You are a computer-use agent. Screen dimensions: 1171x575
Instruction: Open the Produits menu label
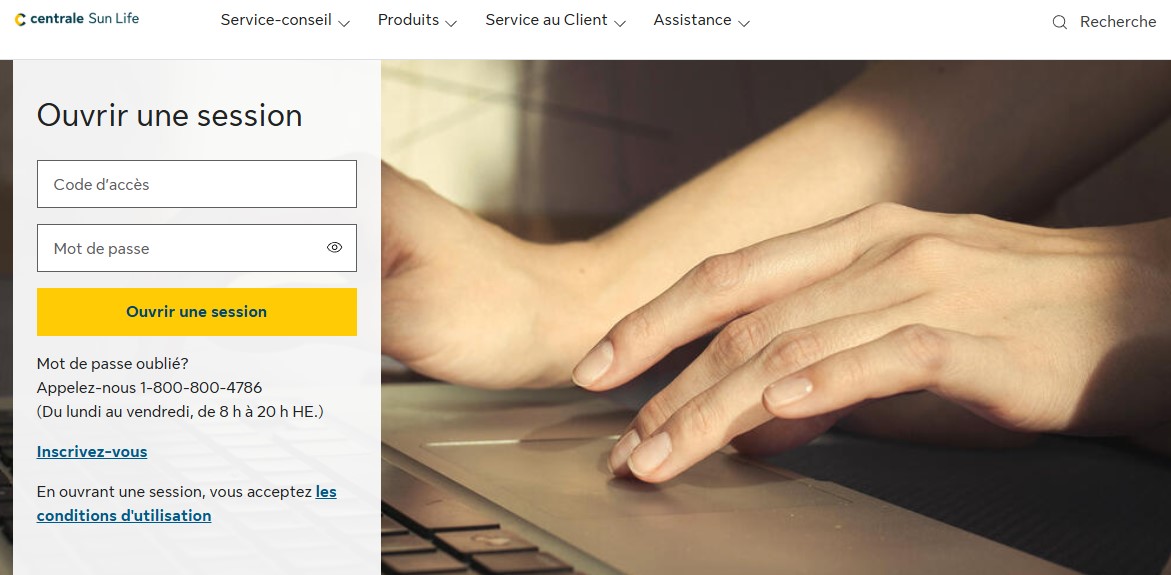click(409, 20)
